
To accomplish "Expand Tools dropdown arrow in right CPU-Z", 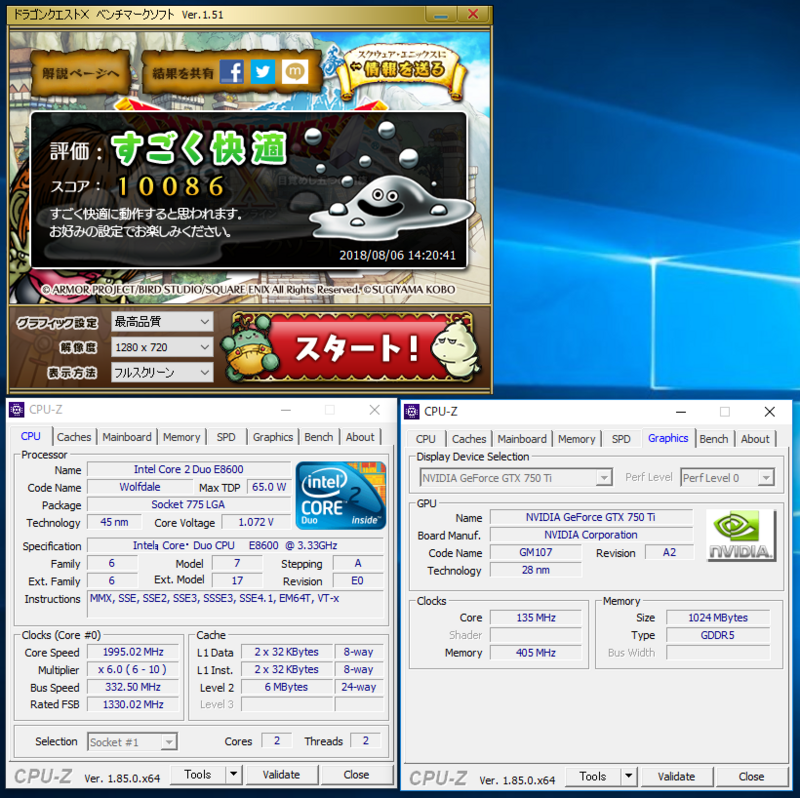I will (x=629, y=777).
